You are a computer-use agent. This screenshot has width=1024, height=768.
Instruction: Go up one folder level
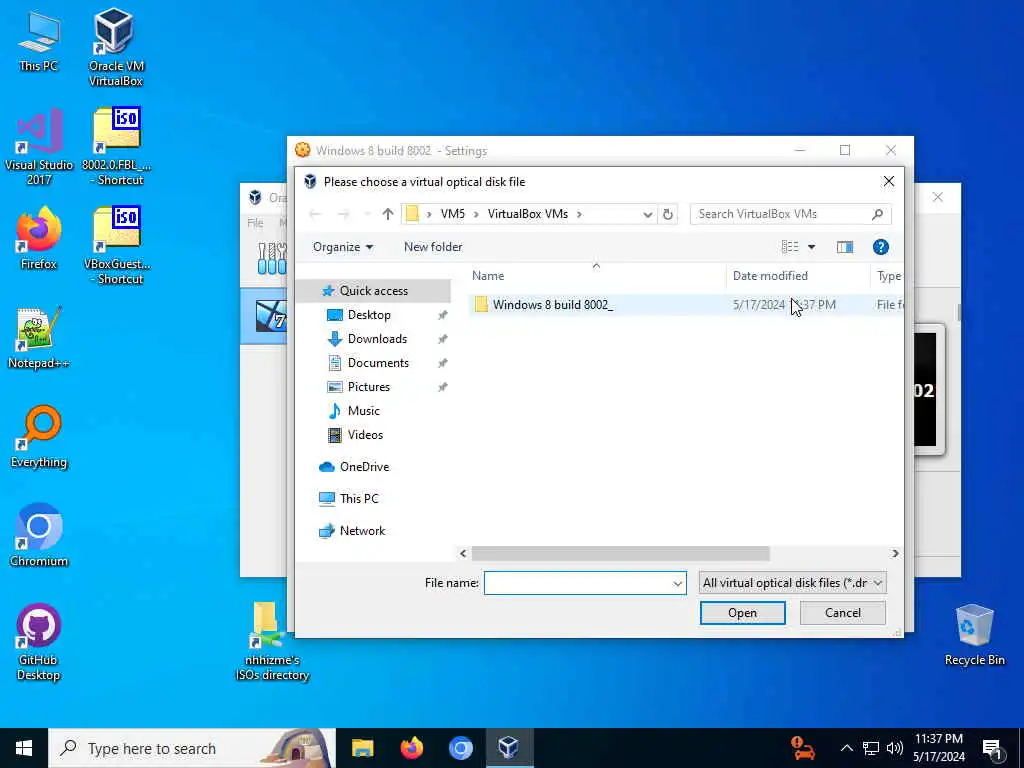tap(387, 214)
